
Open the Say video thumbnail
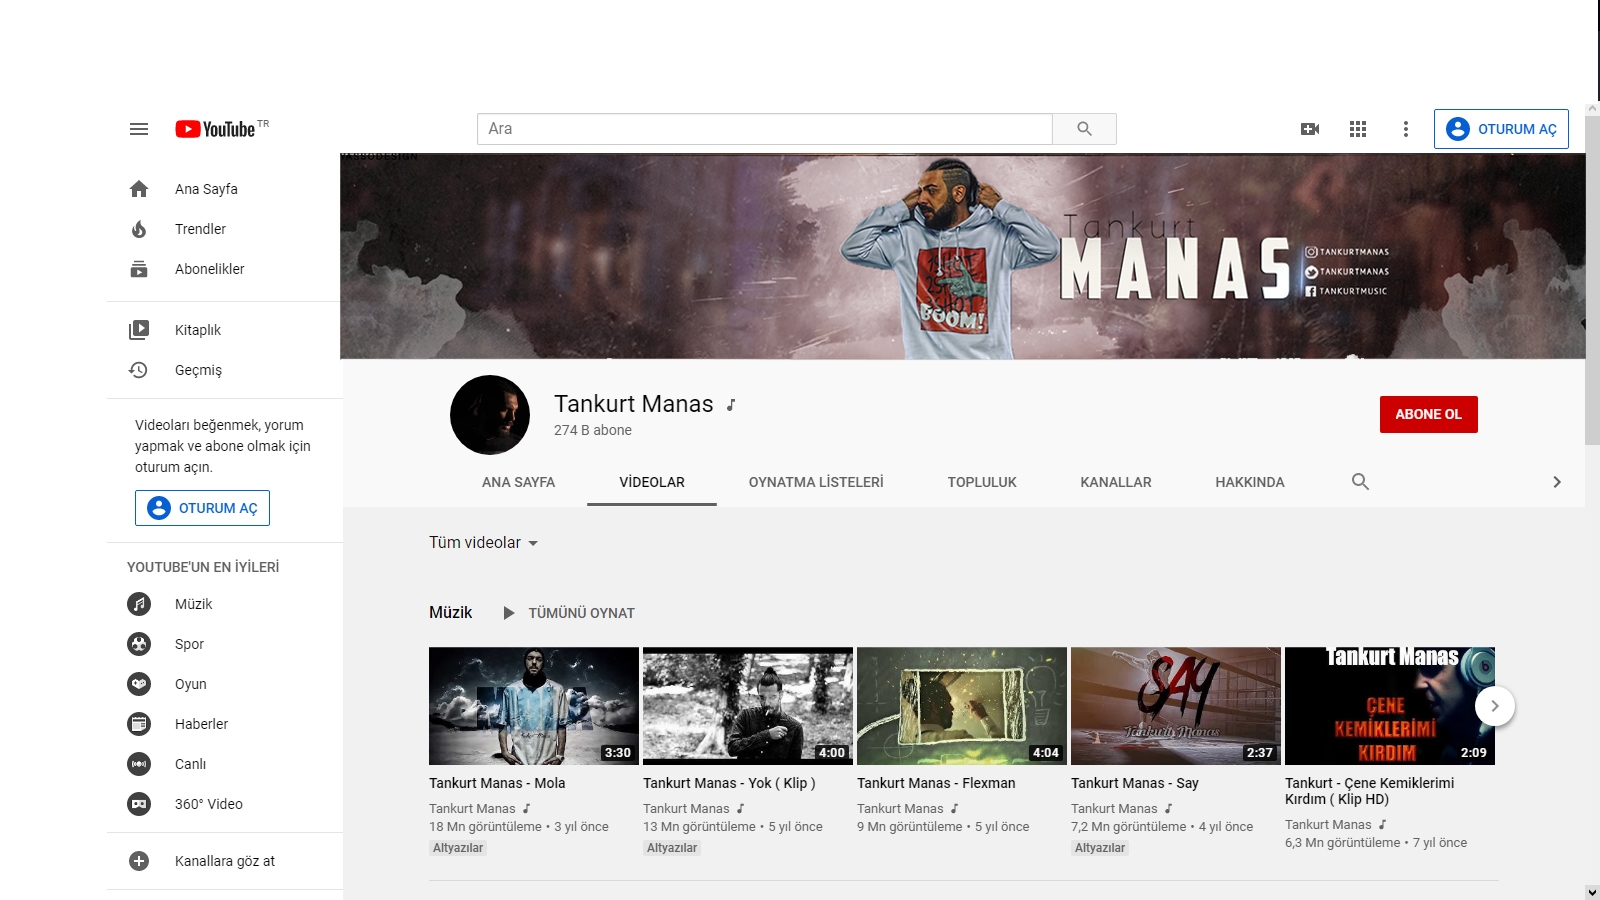(x=1176, y=706)
